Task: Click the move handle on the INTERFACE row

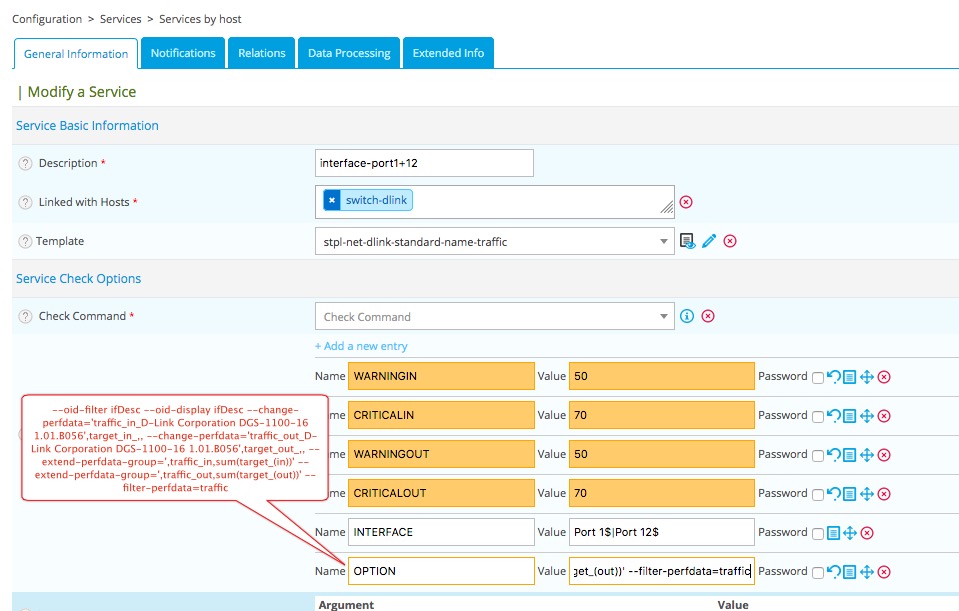Action: 850,533
